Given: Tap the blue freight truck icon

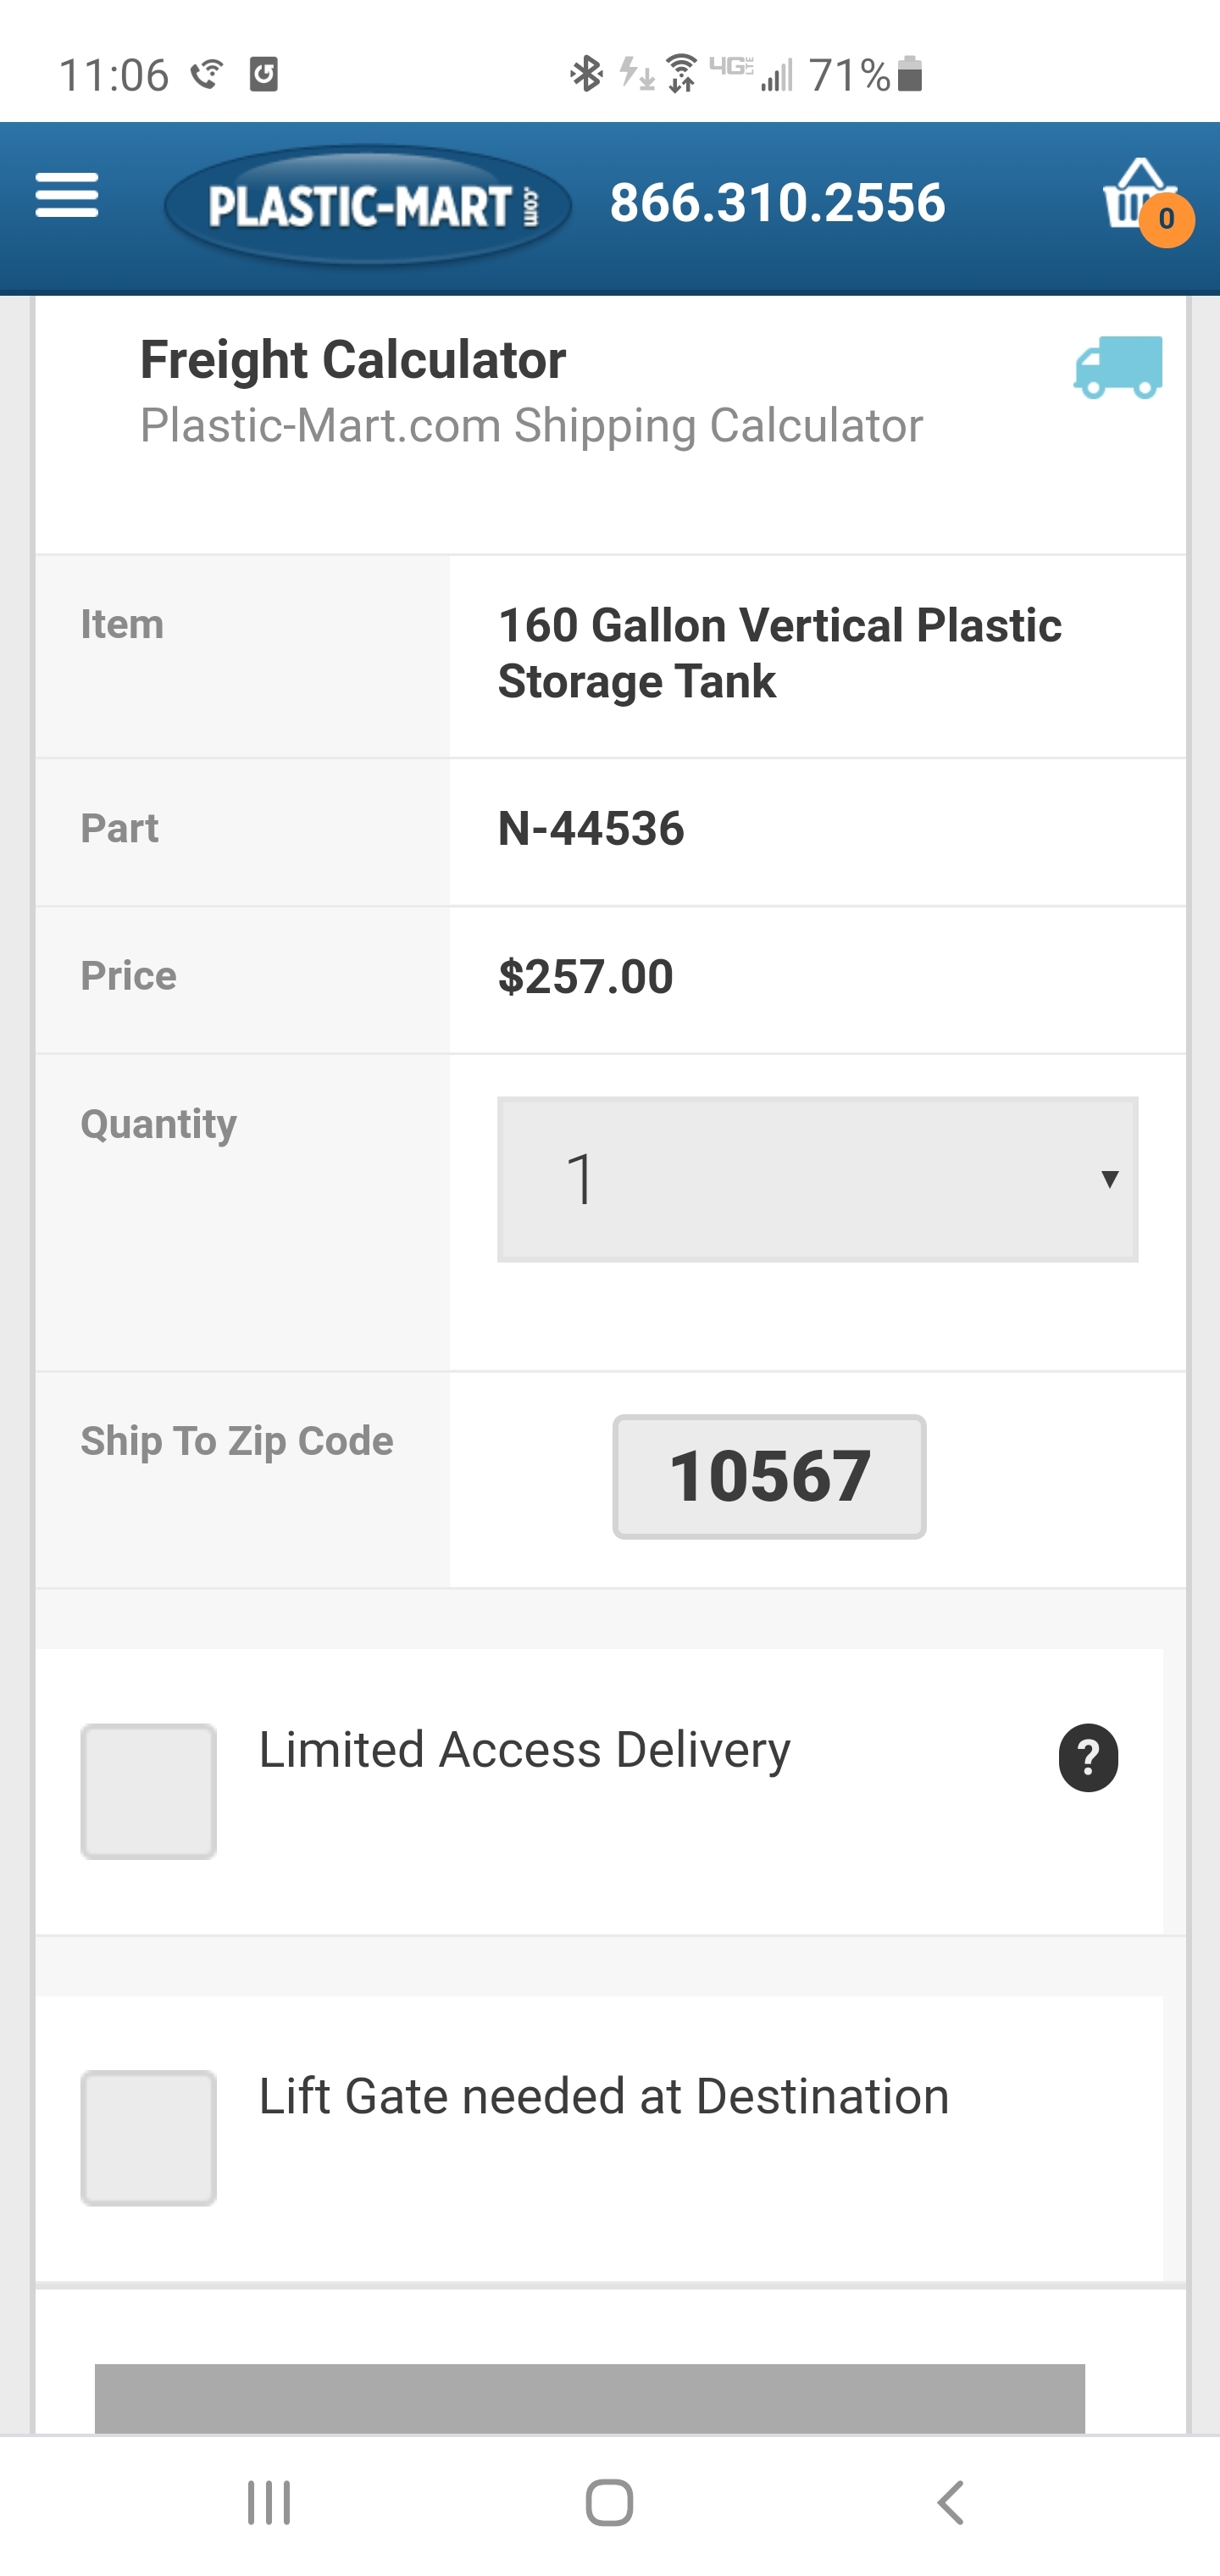Looking at the screenshot, I should point(1118,367).
